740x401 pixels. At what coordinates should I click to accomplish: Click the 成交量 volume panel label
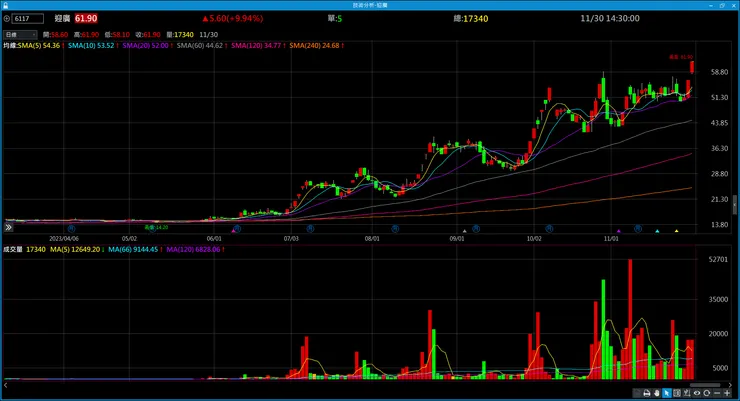click(x=13, y=250)
